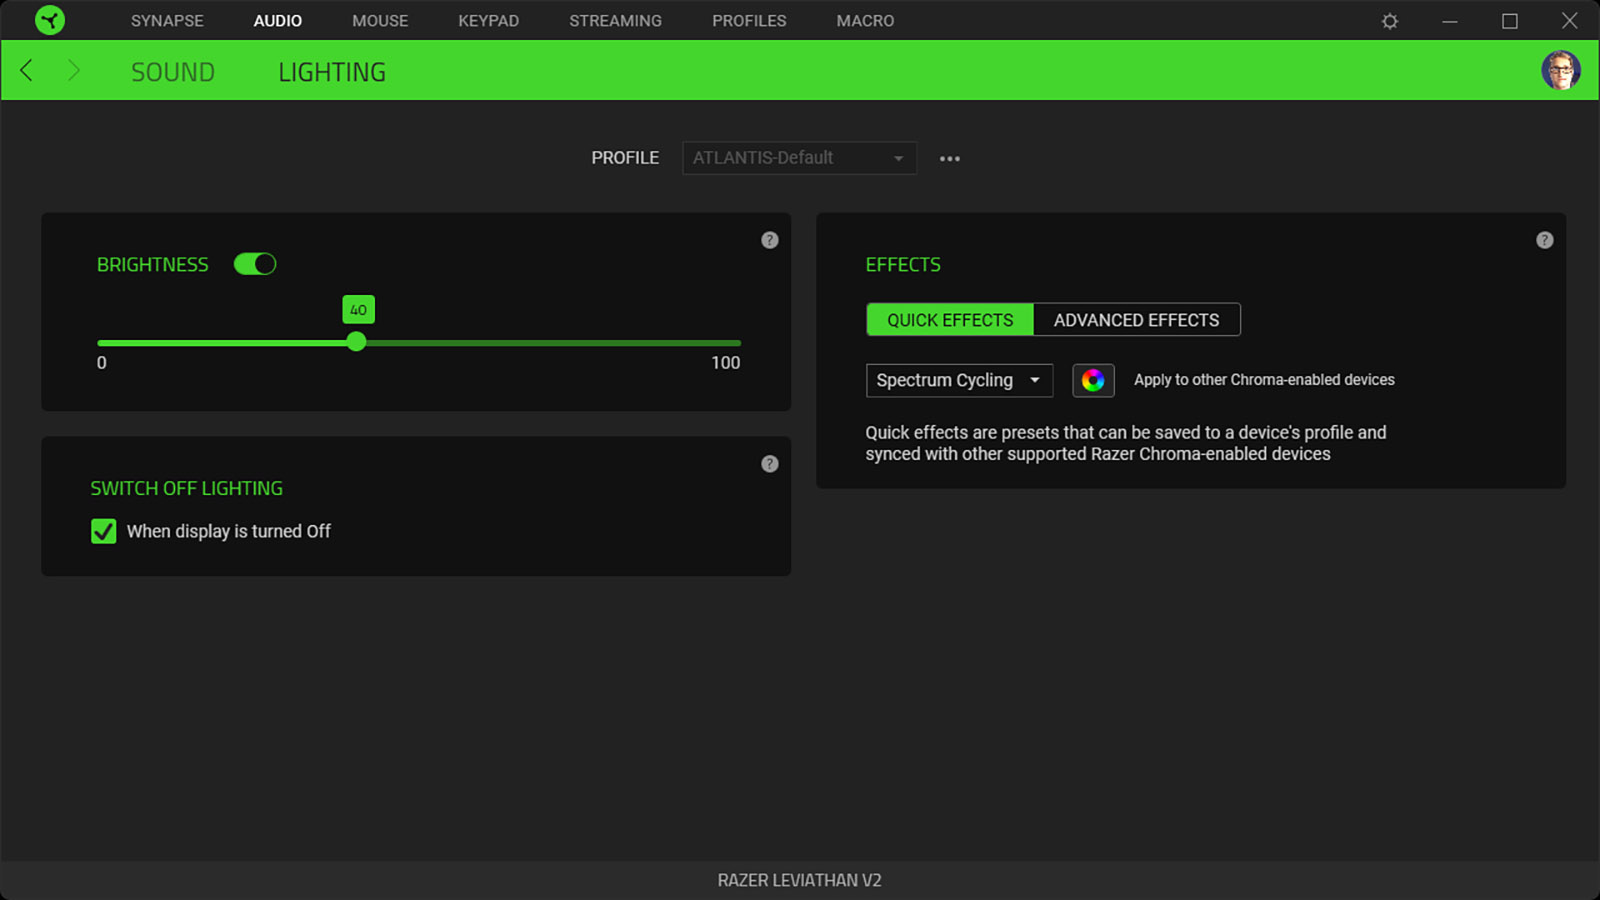The height and width of the screenshot is (900, 1600).
Task: Switch to the Mouse tab
Action: click(380, 21)
